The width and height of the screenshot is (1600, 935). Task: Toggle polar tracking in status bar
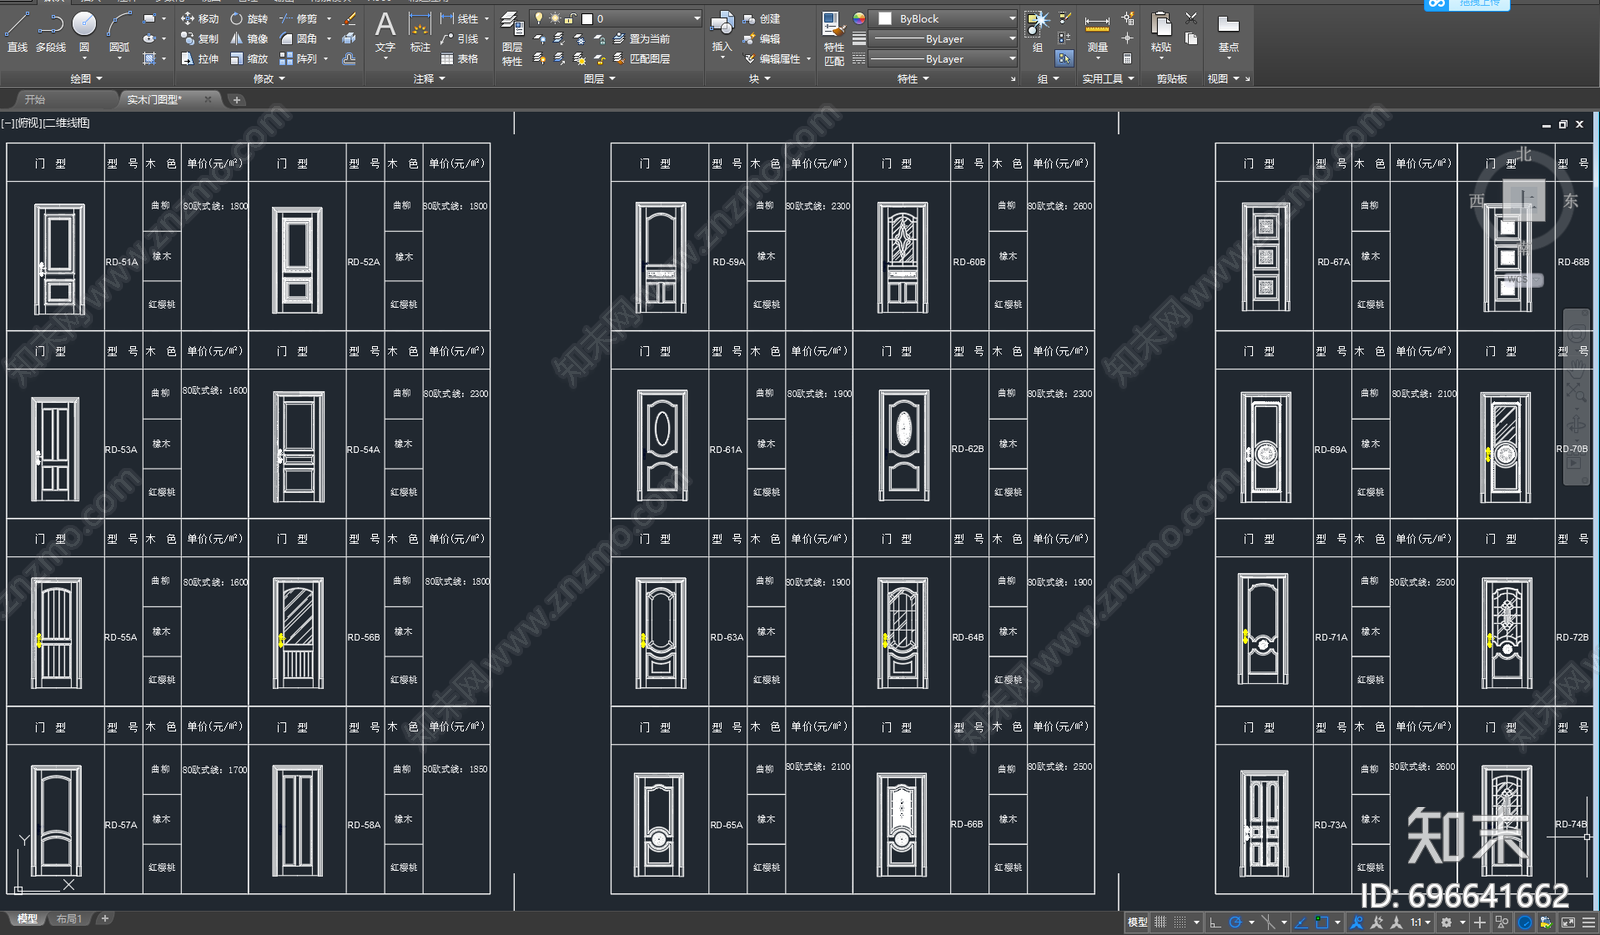point(1236,922)
